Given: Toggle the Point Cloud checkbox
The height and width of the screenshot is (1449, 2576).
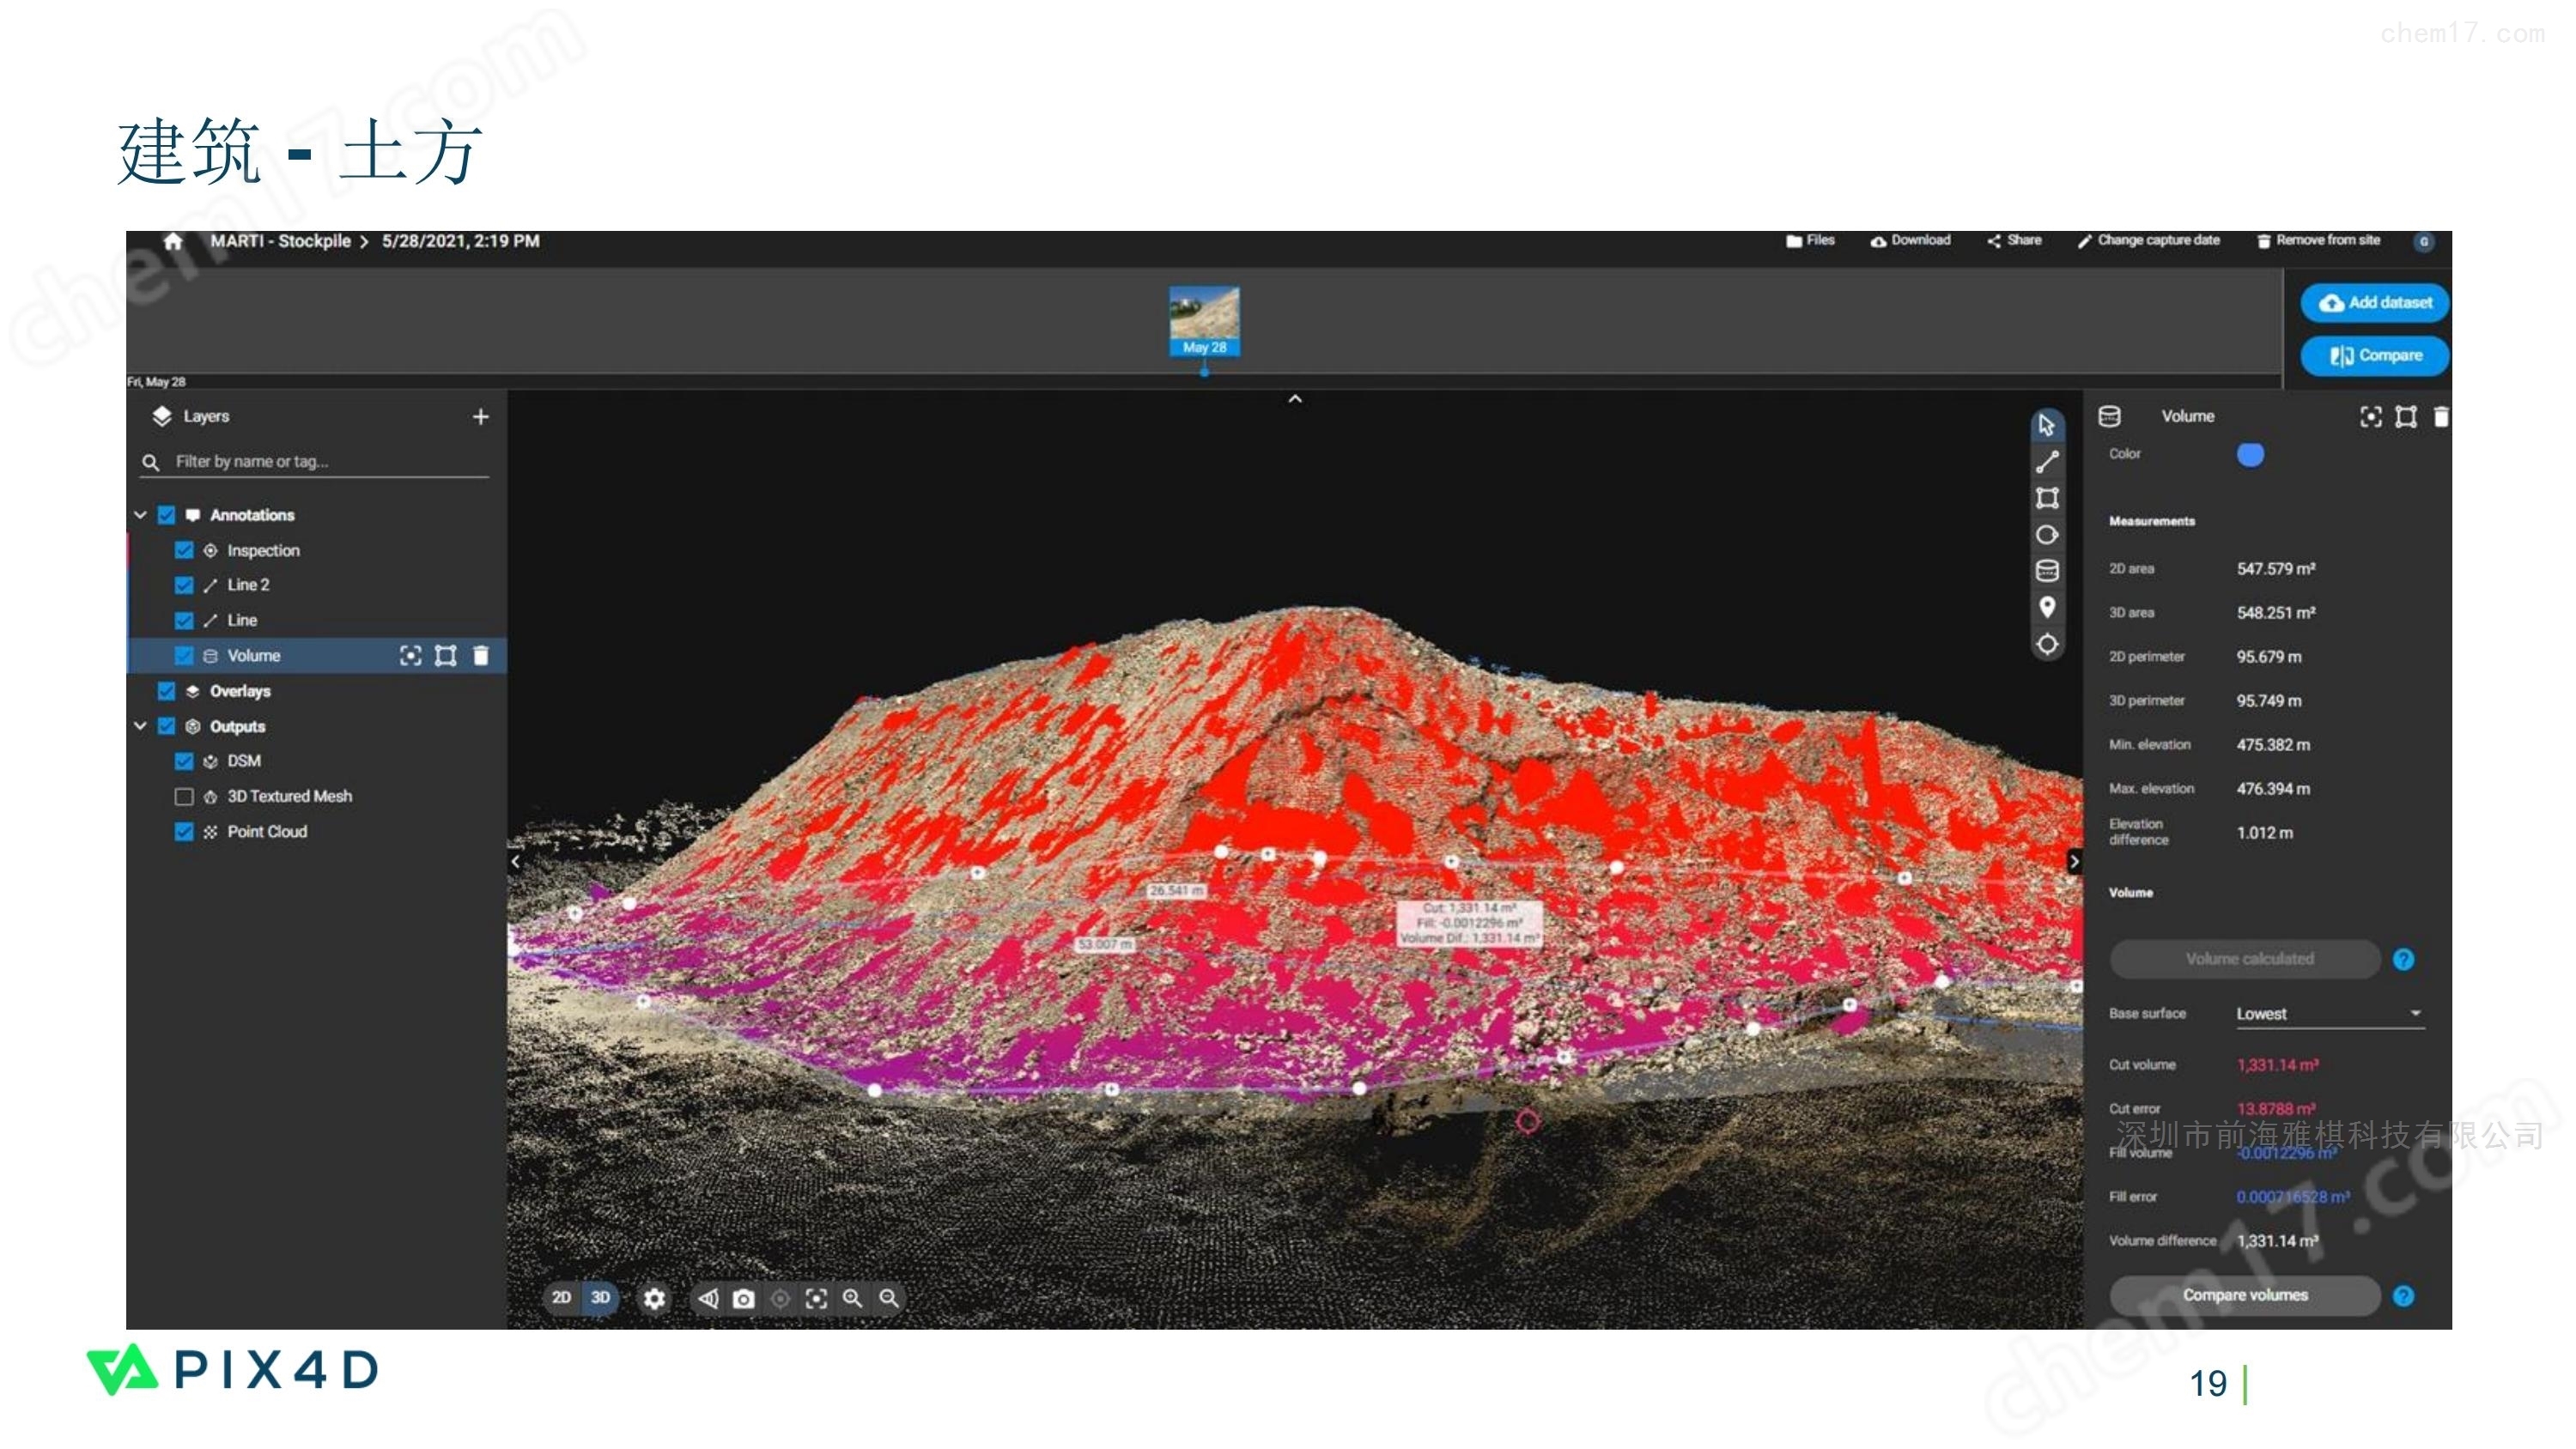Looking at the screenshot, I should (x=184, y=831).
